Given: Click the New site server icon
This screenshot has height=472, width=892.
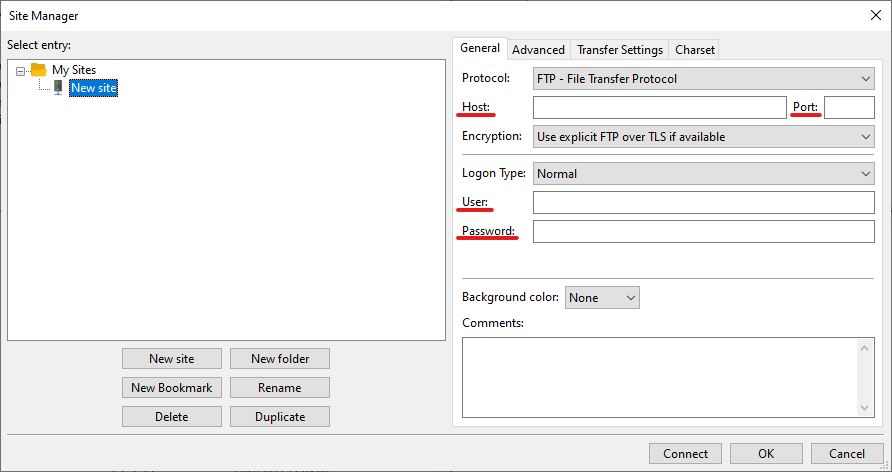Looking at the screenshot, I should point(58,88).
